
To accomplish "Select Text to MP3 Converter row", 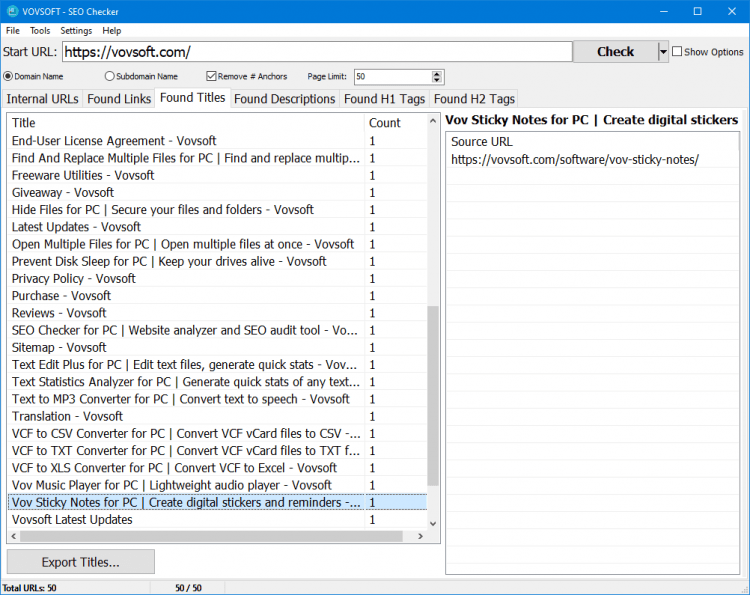I will (x=217, y=399).
